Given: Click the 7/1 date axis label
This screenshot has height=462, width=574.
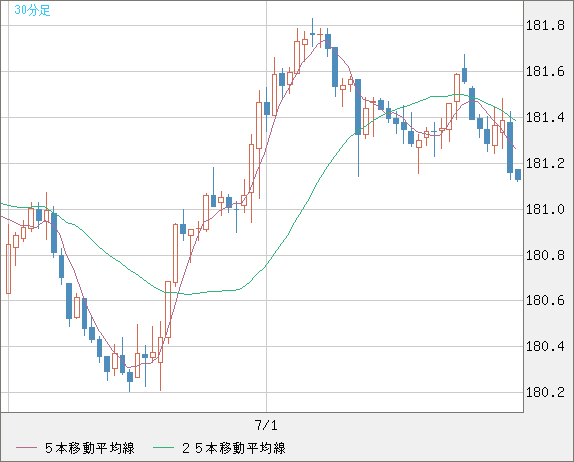Looking at the screenshot, I should tap(266, 425).
